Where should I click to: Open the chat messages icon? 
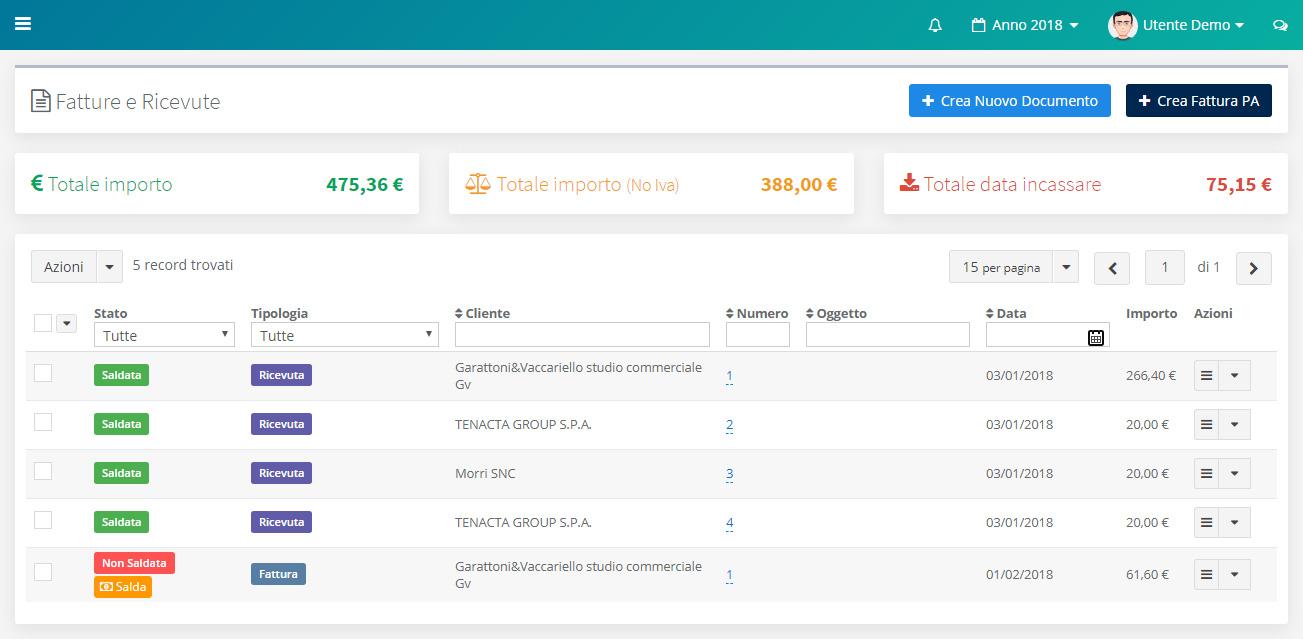1280,25
